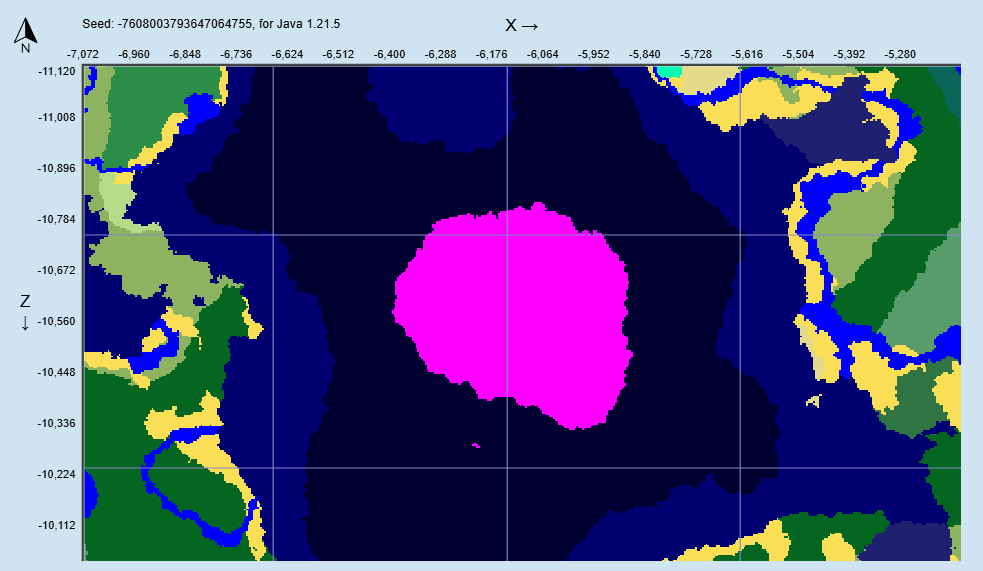Click the cyan biome patch at top edge
Screen dimensions: 983x571
[x=668, y=71]
